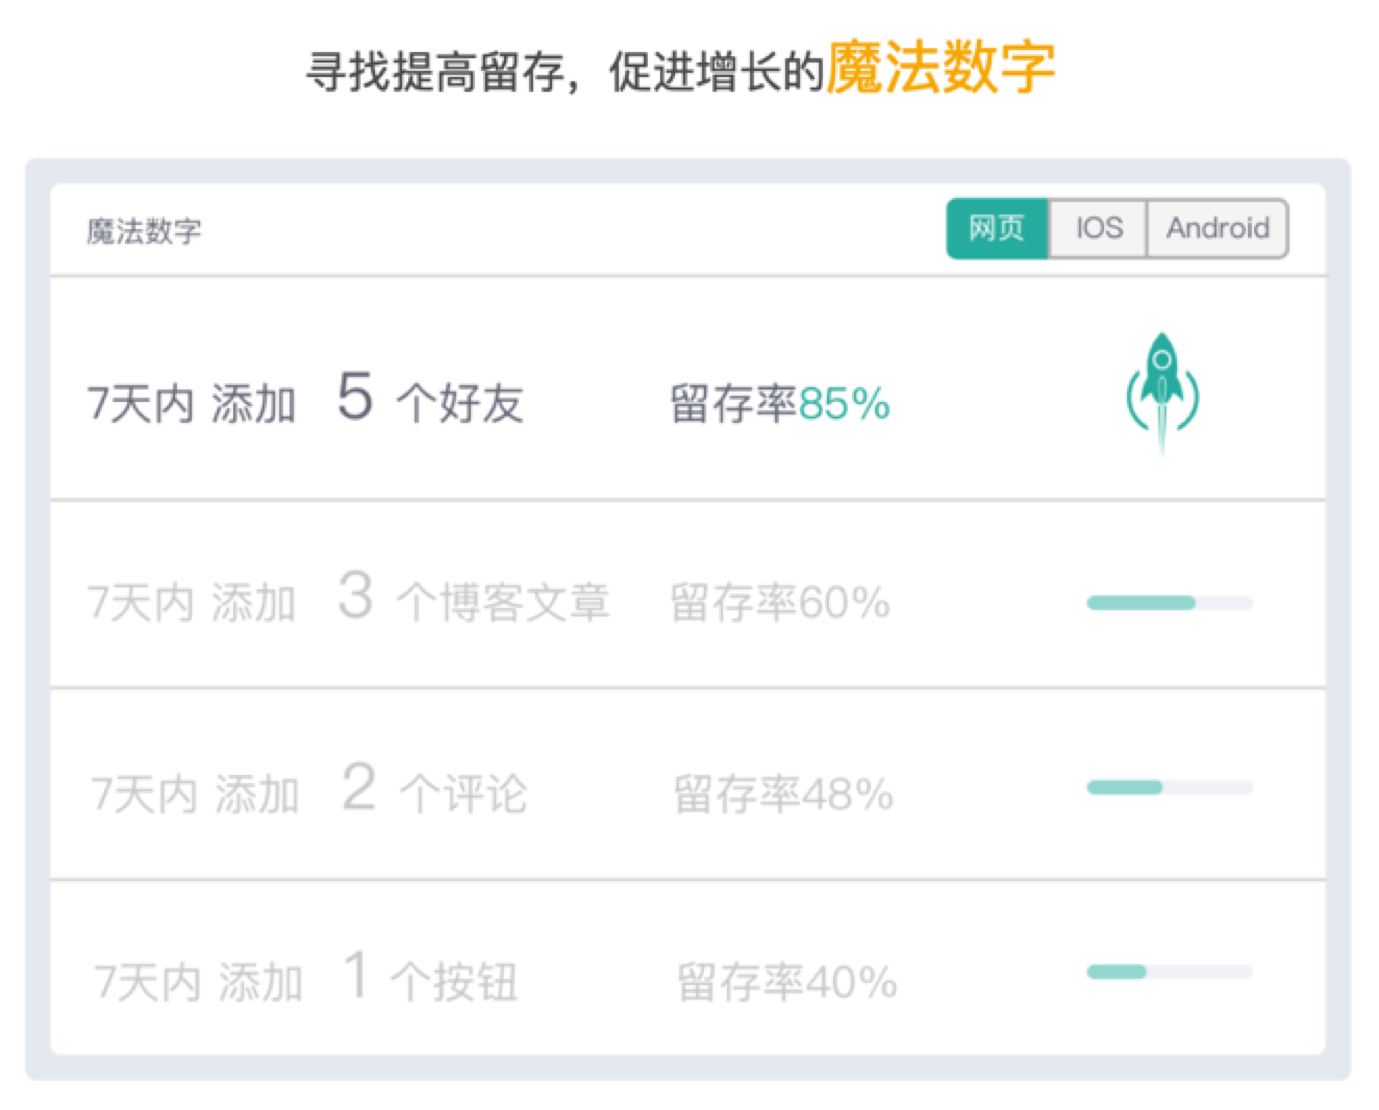Click the orange 魔法数字 headline text
The width and height of the screenshot is (1379, 1110).
coord(941,68)
